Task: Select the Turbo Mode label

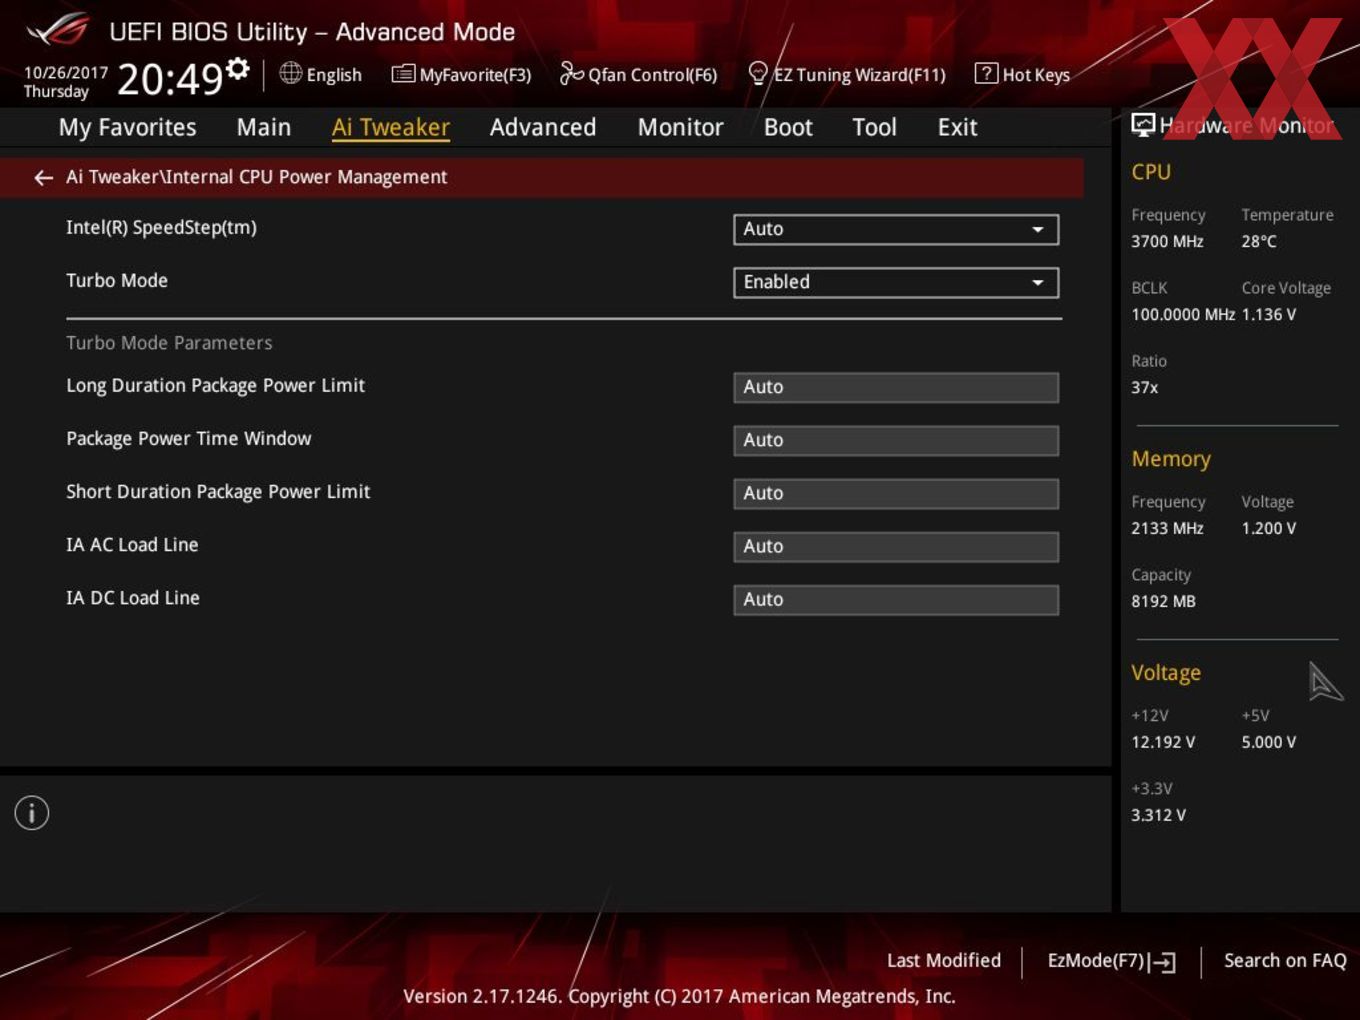Action: pyautogui.click(x=117, y=281)
